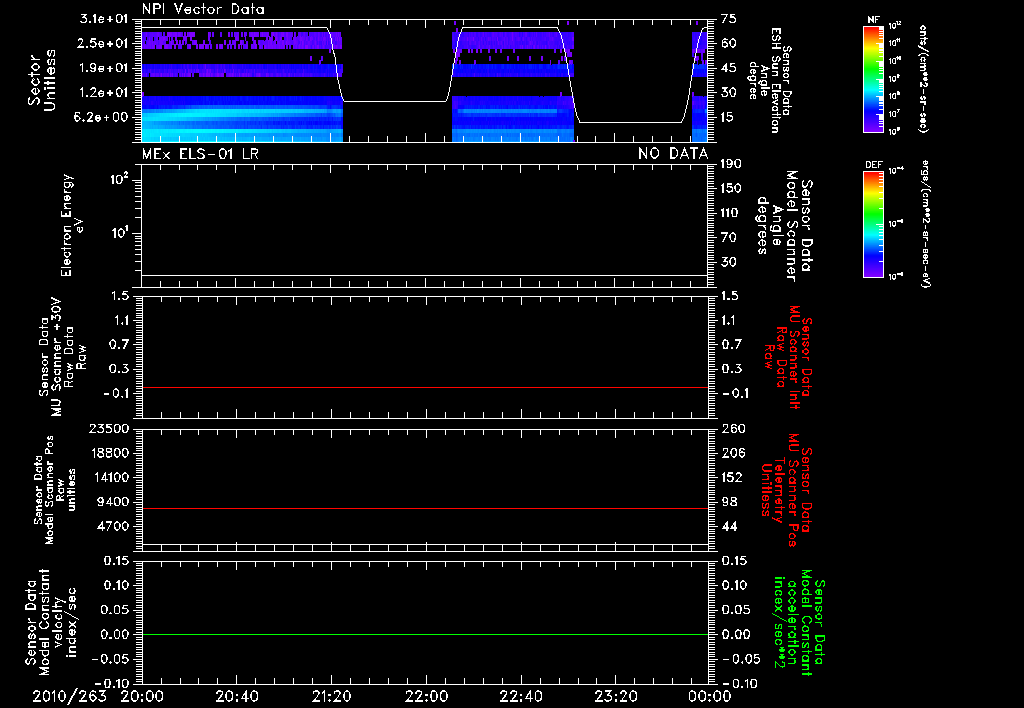Click the red line in MU Scanner +30V panel
The height and width of the screenshot is (708, 1024).
424,387
